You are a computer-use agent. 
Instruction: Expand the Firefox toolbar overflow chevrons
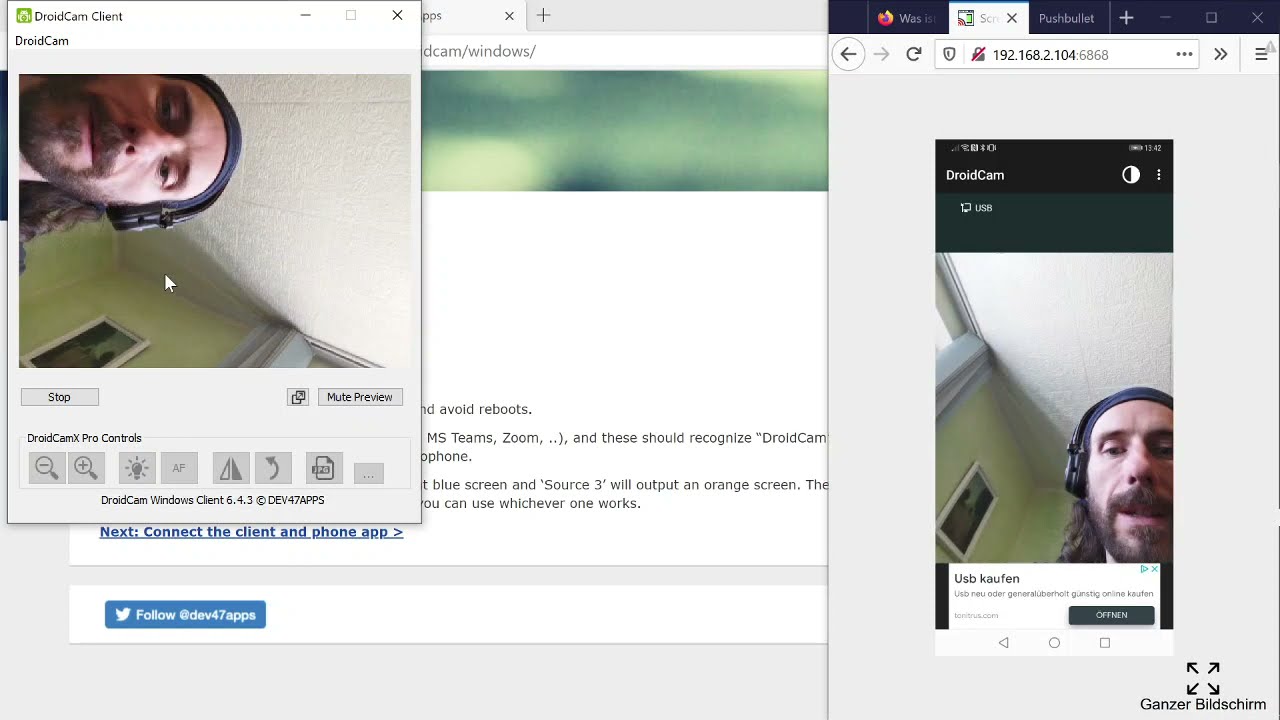(x=1220, y=55)
